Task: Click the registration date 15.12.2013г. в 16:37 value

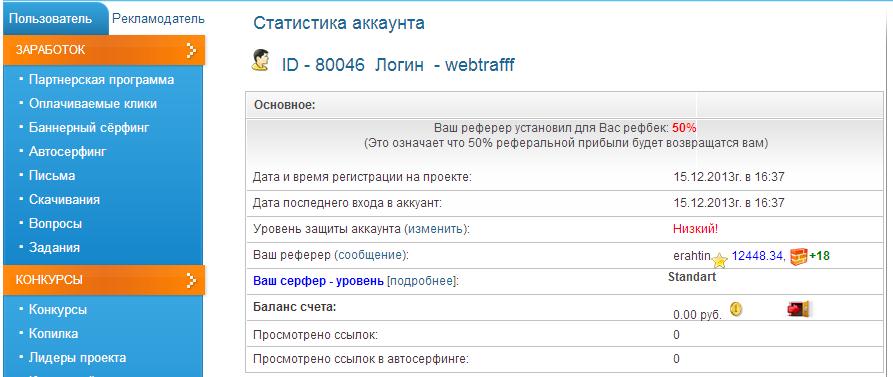Action: coord(728,177)
